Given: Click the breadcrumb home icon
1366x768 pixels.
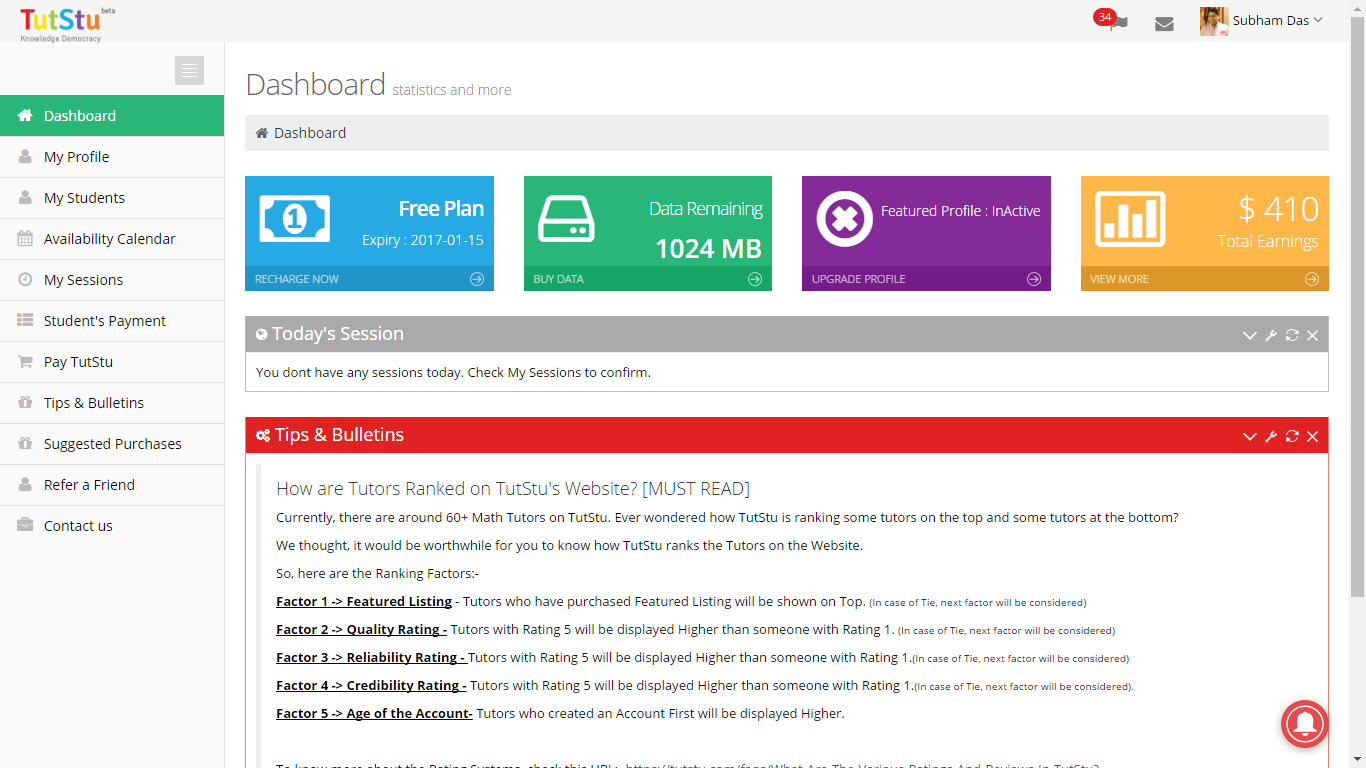Looking at the screenshot, I should [262, 133].
